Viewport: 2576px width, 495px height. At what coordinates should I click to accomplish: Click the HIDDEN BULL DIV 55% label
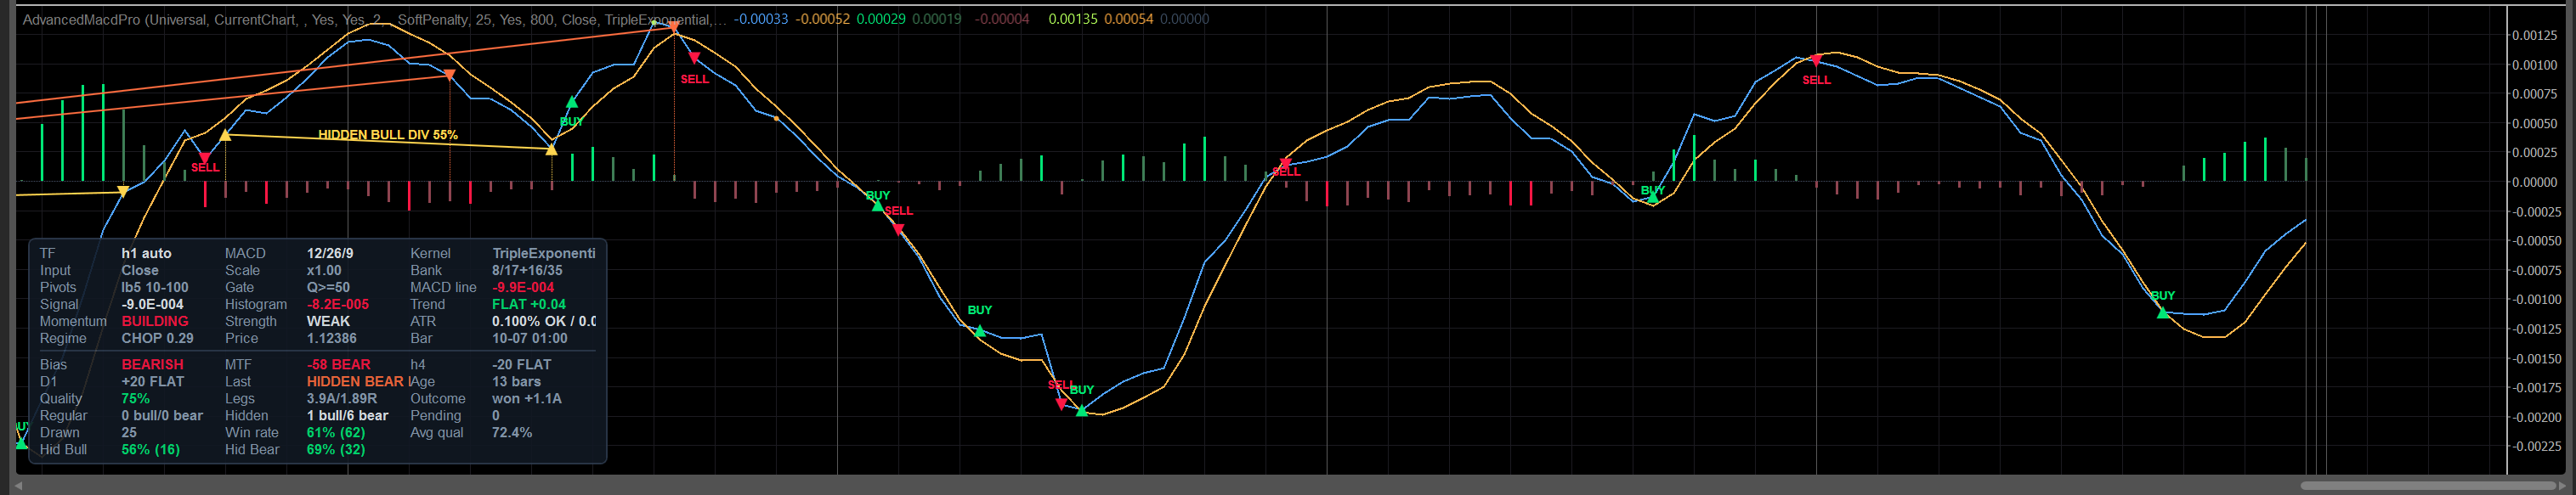[388, 135]
